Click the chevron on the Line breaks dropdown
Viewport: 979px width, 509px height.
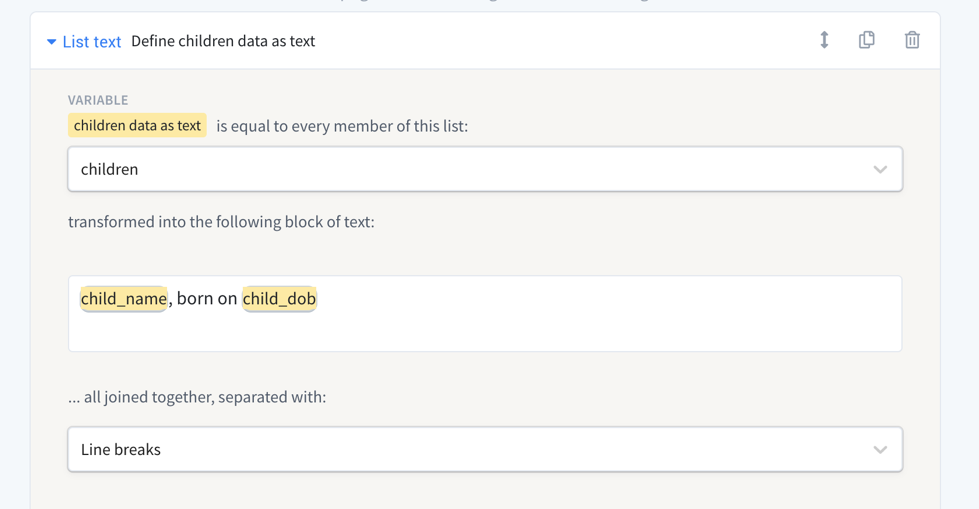coord(880,449)
